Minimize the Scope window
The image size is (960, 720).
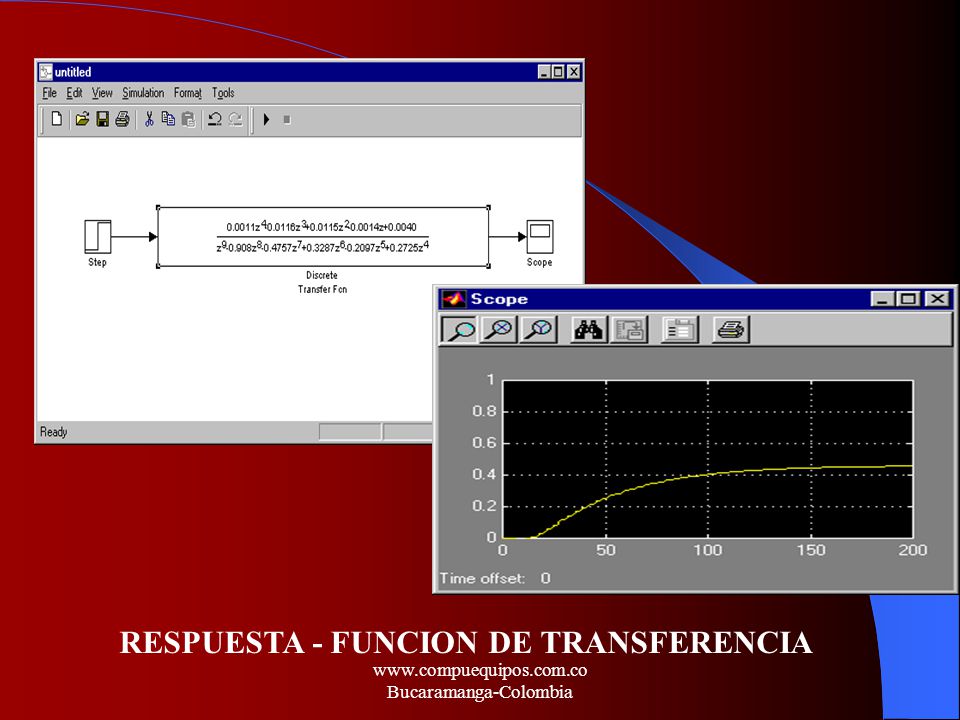882,299
